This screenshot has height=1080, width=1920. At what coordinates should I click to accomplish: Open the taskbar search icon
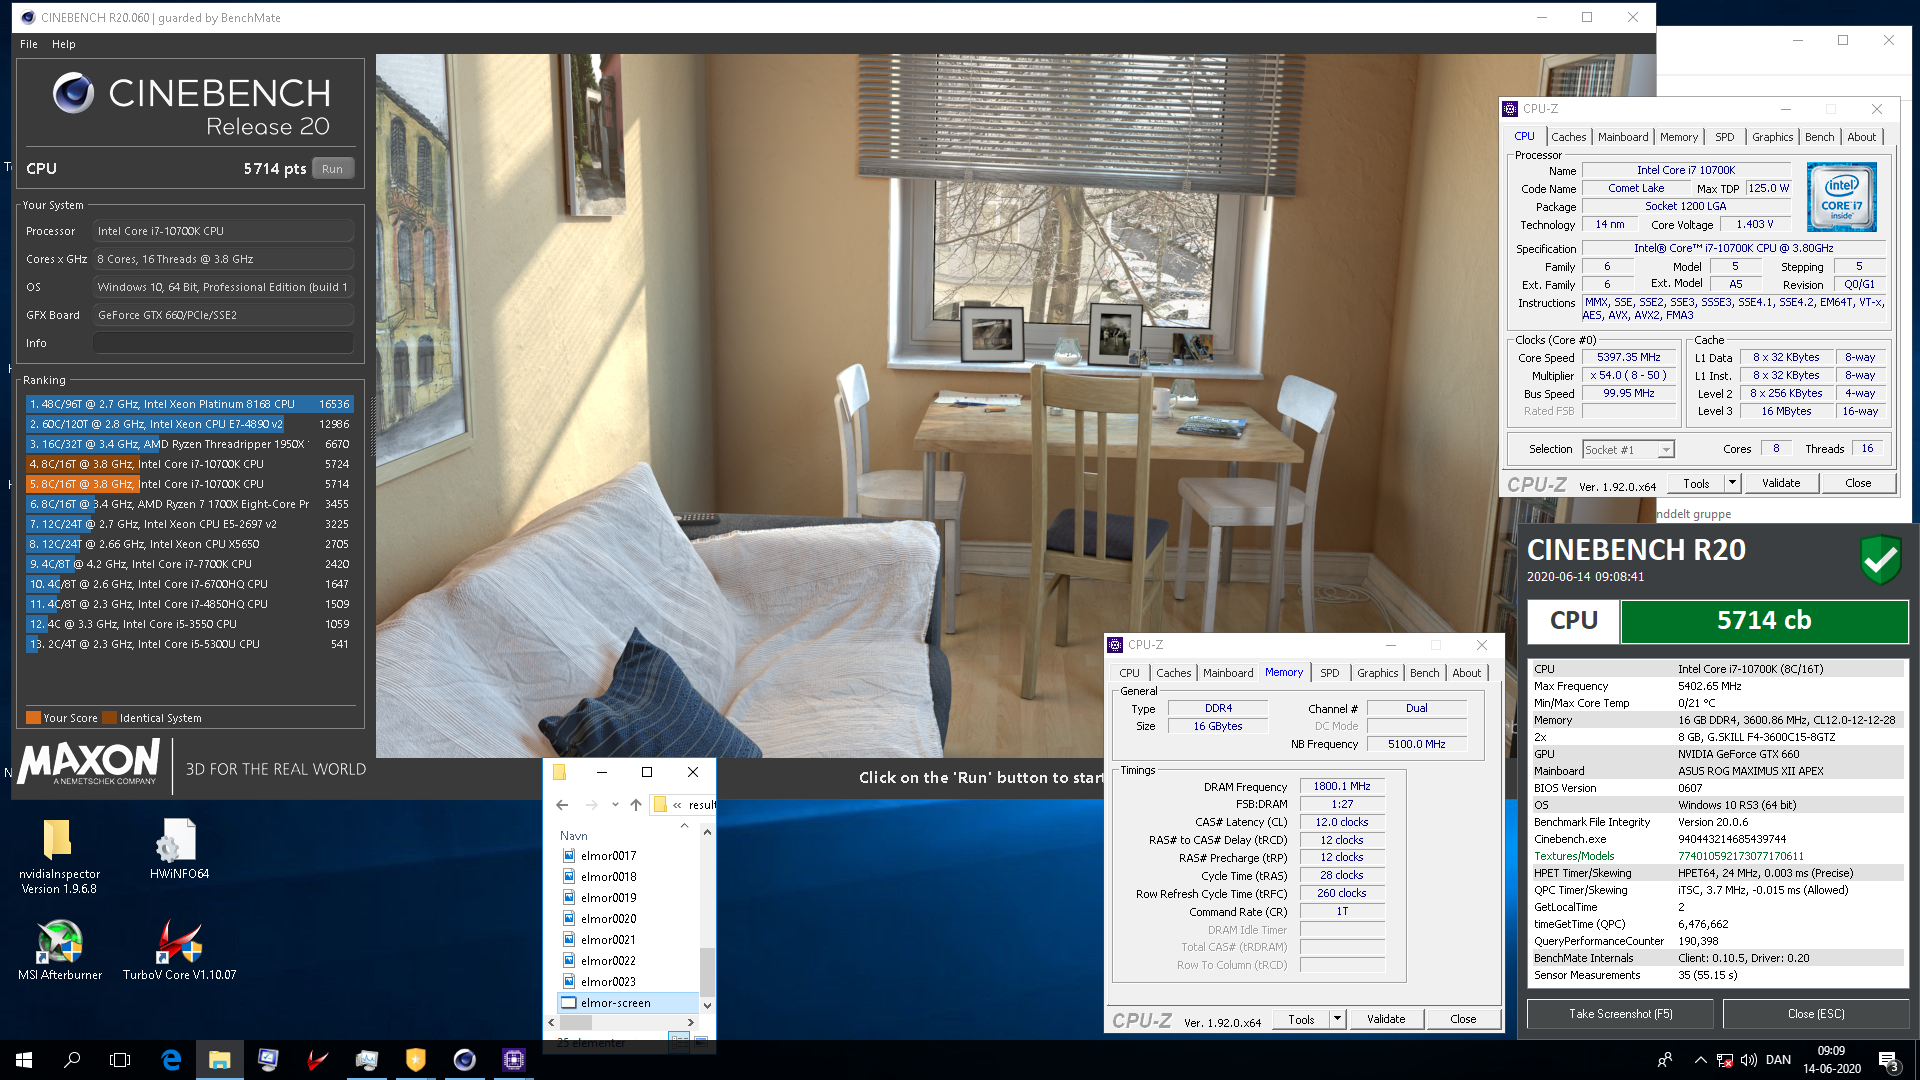(x=72, y=1060)
